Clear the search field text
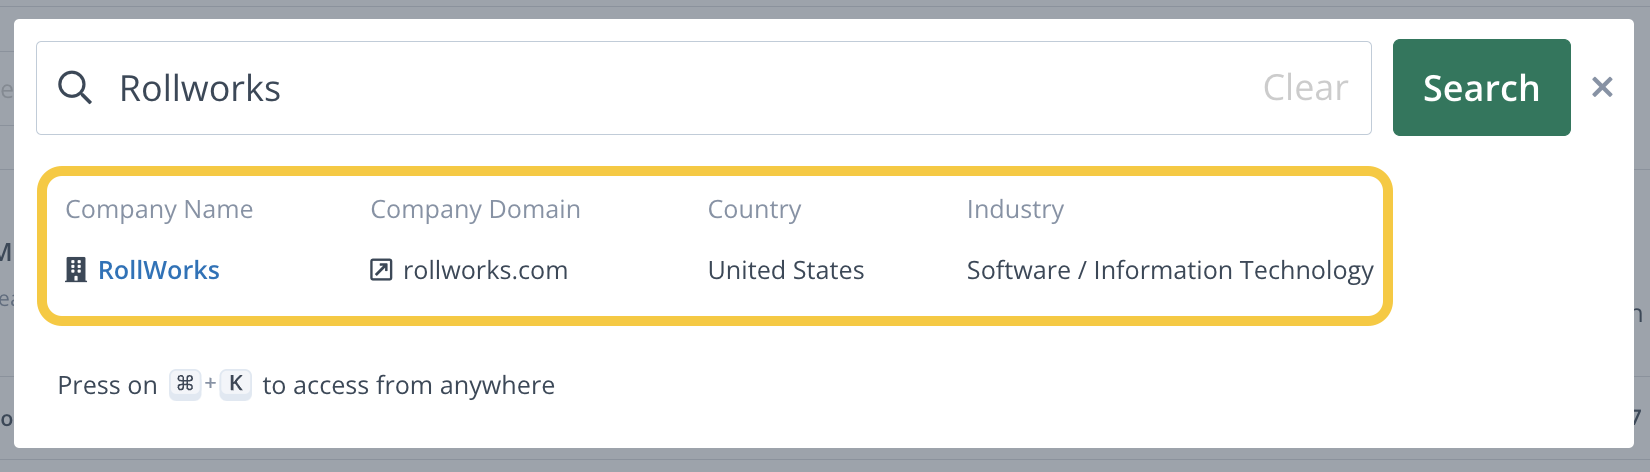Screen dimensions: 1650x472 [x=1305, y=88]
